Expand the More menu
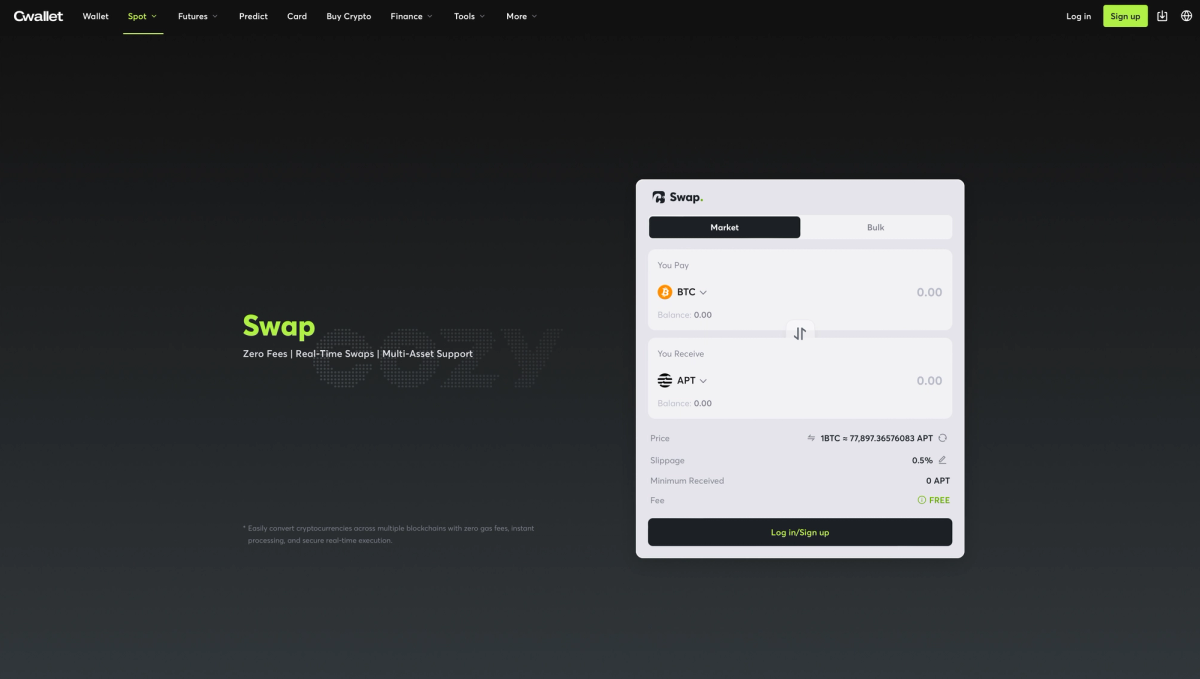This screenshot has width=1200, height=679. point(521,16)
